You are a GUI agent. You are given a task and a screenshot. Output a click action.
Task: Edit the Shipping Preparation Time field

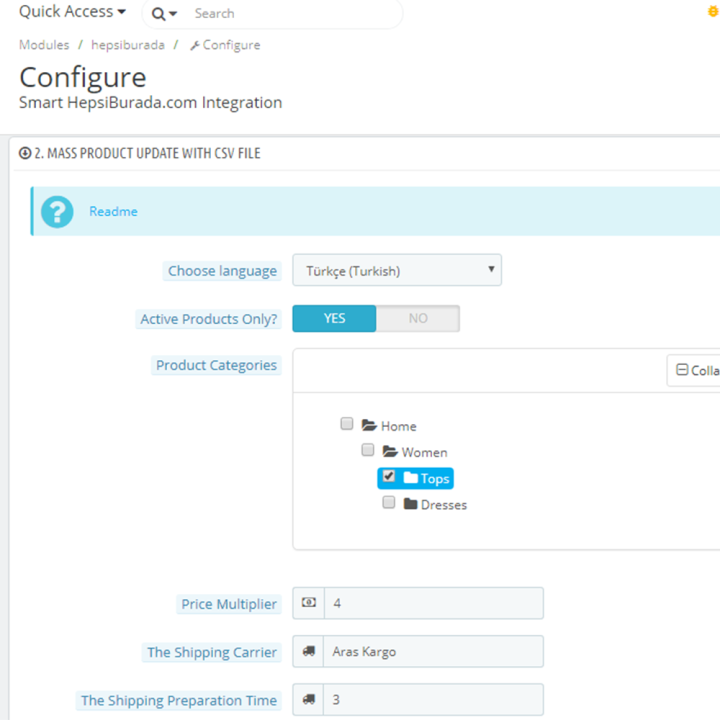433,699
